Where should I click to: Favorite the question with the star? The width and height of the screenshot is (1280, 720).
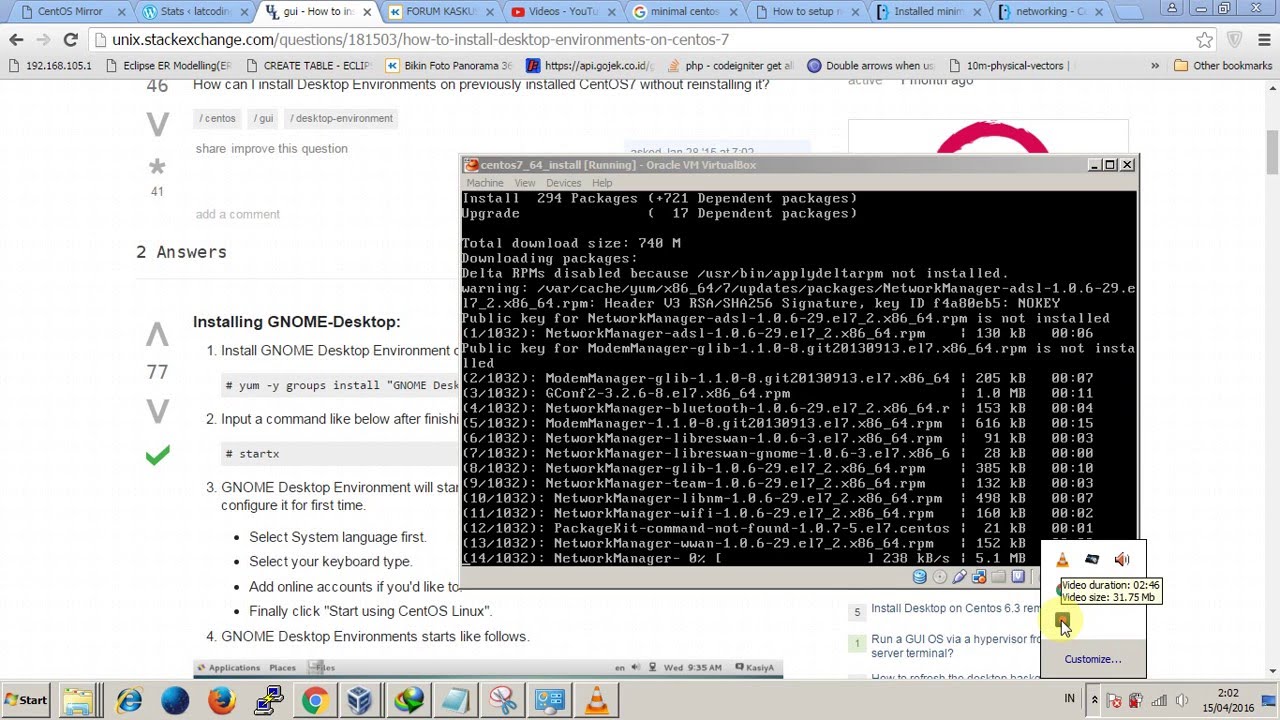(x=157, y=167)
